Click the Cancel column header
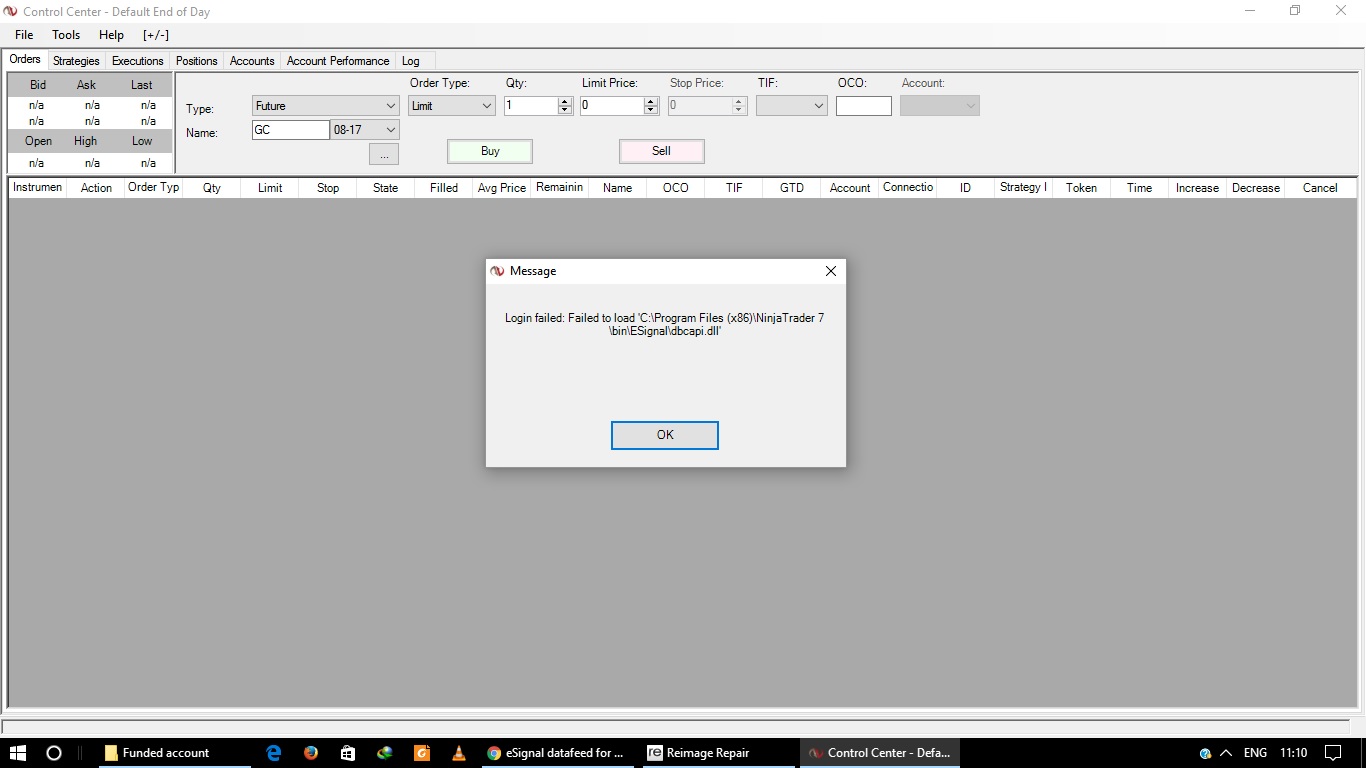1366x768 pixels. [x=1320, y=188]
